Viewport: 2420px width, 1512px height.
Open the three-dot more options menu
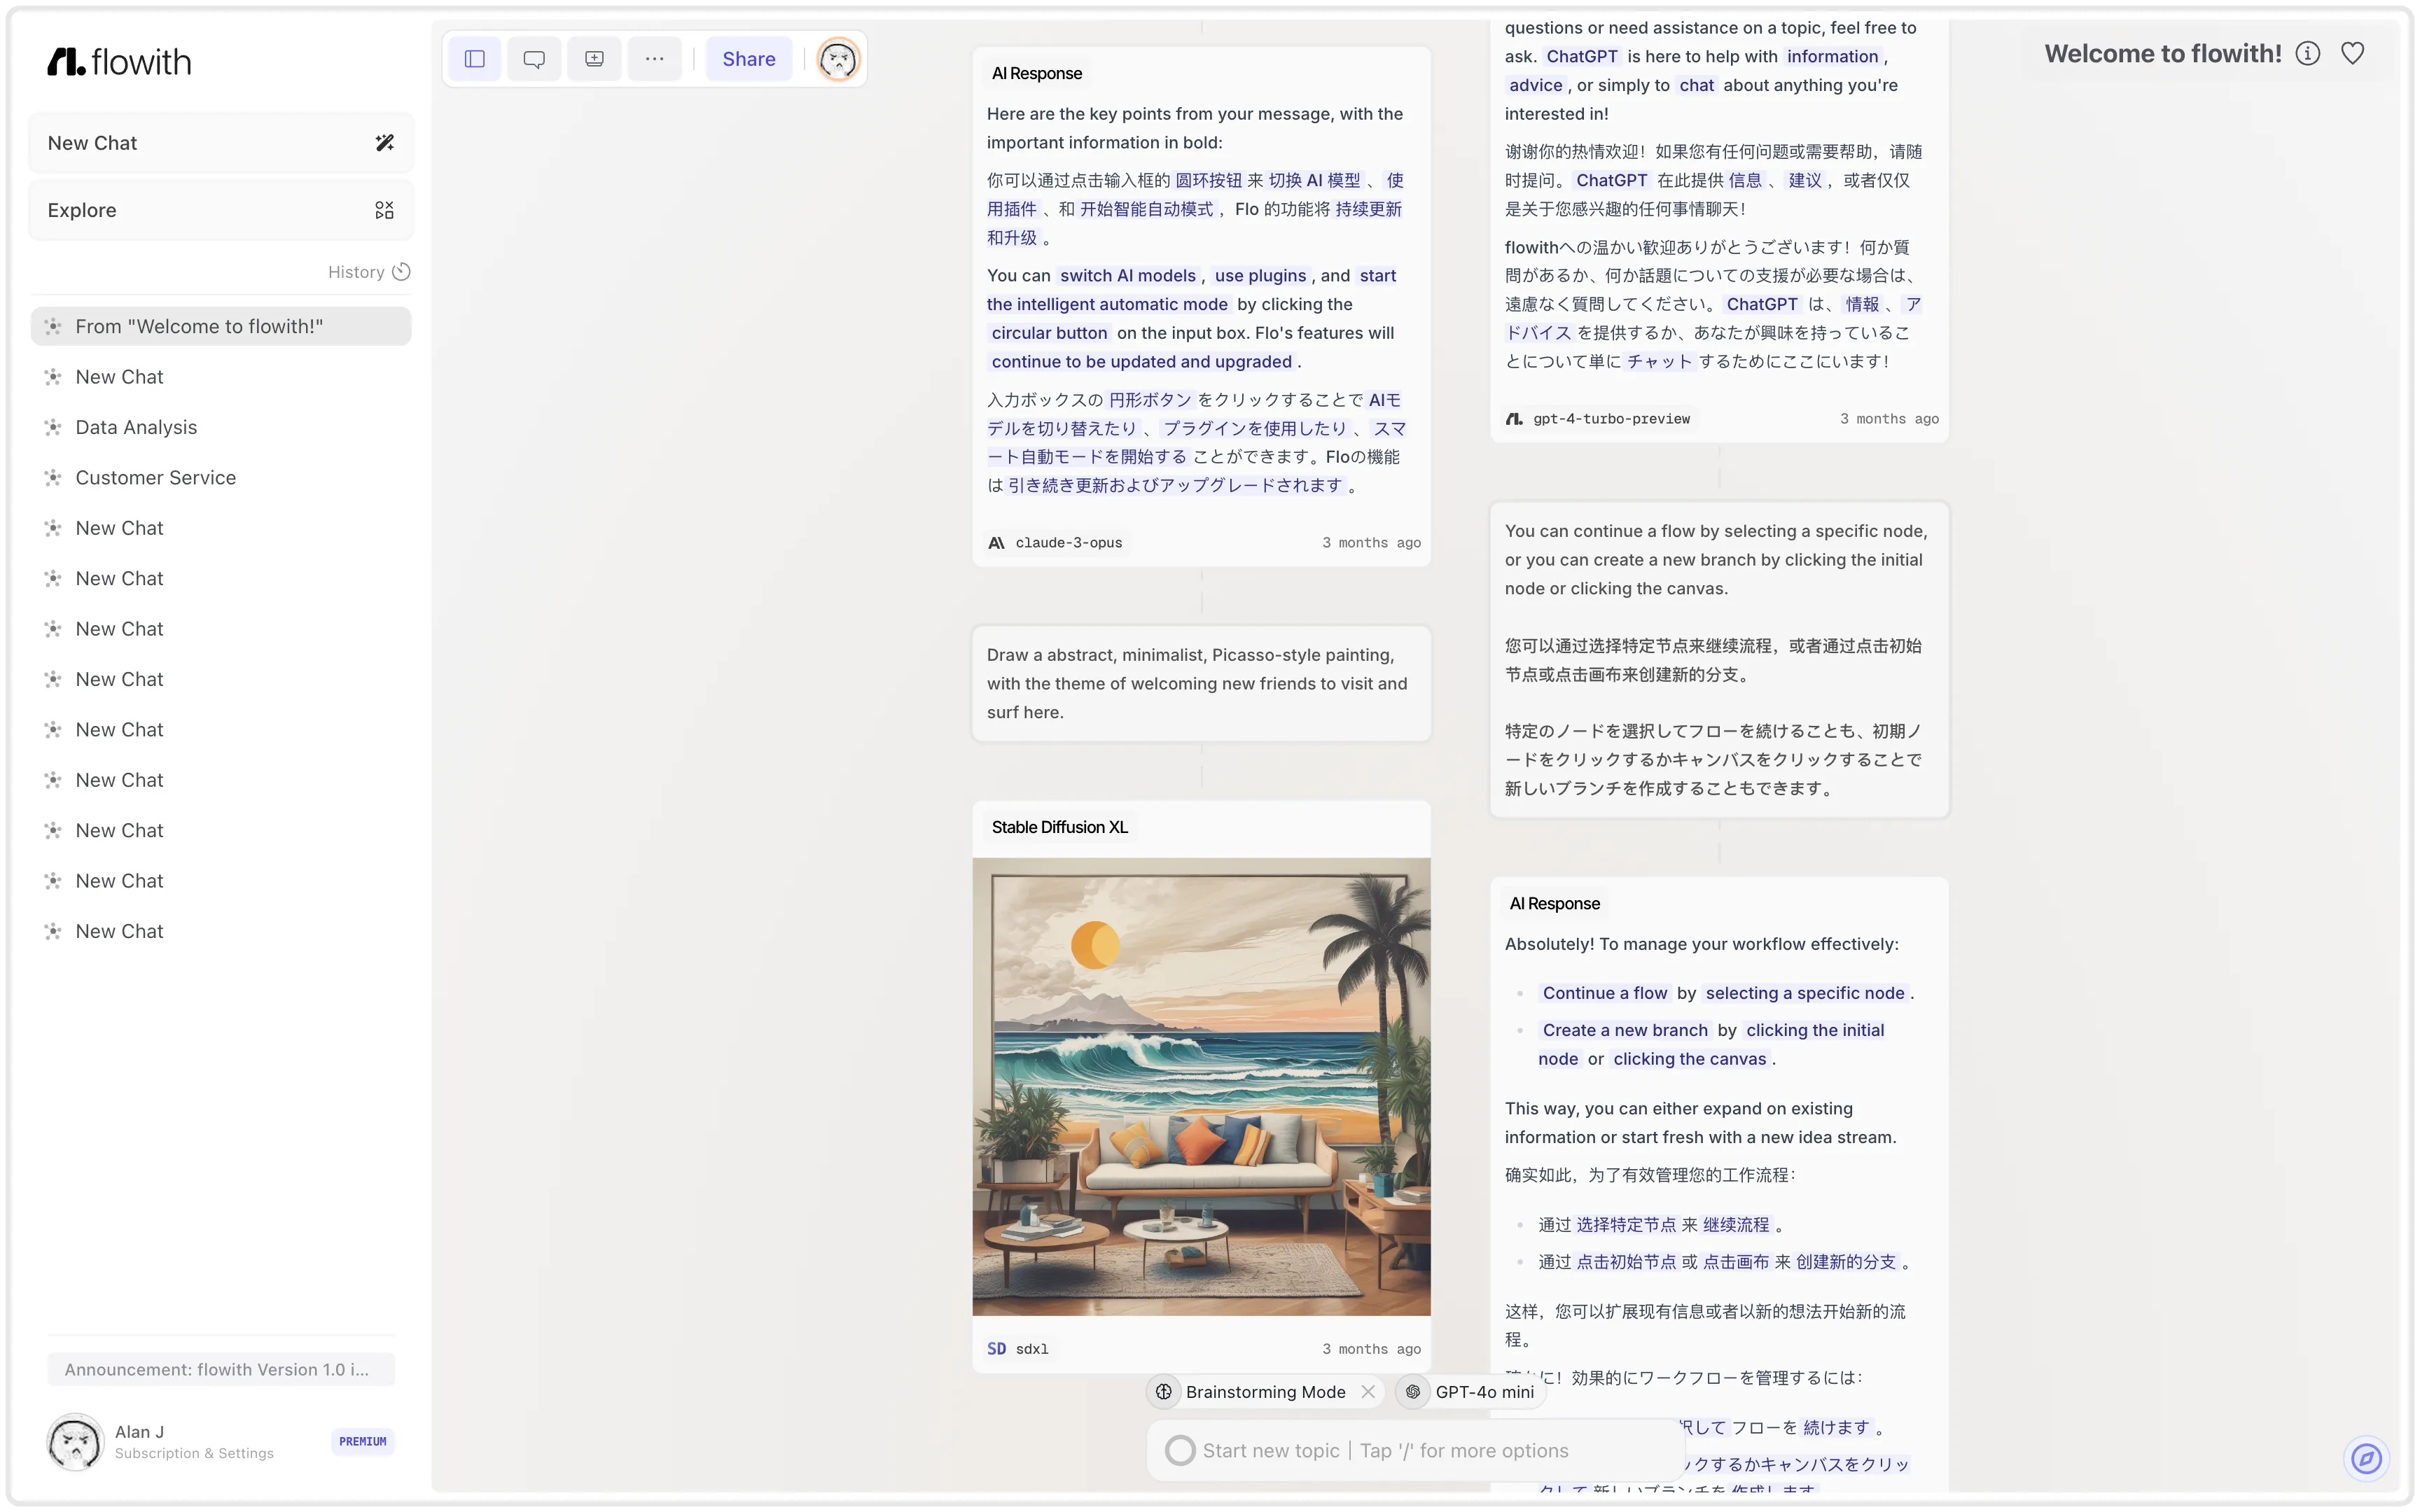tap(654, 59)
